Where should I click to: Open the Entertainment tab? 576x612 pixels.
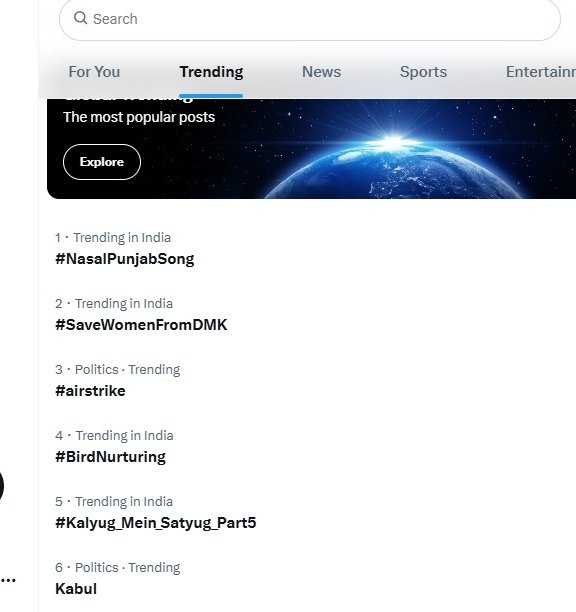(541, 72)
